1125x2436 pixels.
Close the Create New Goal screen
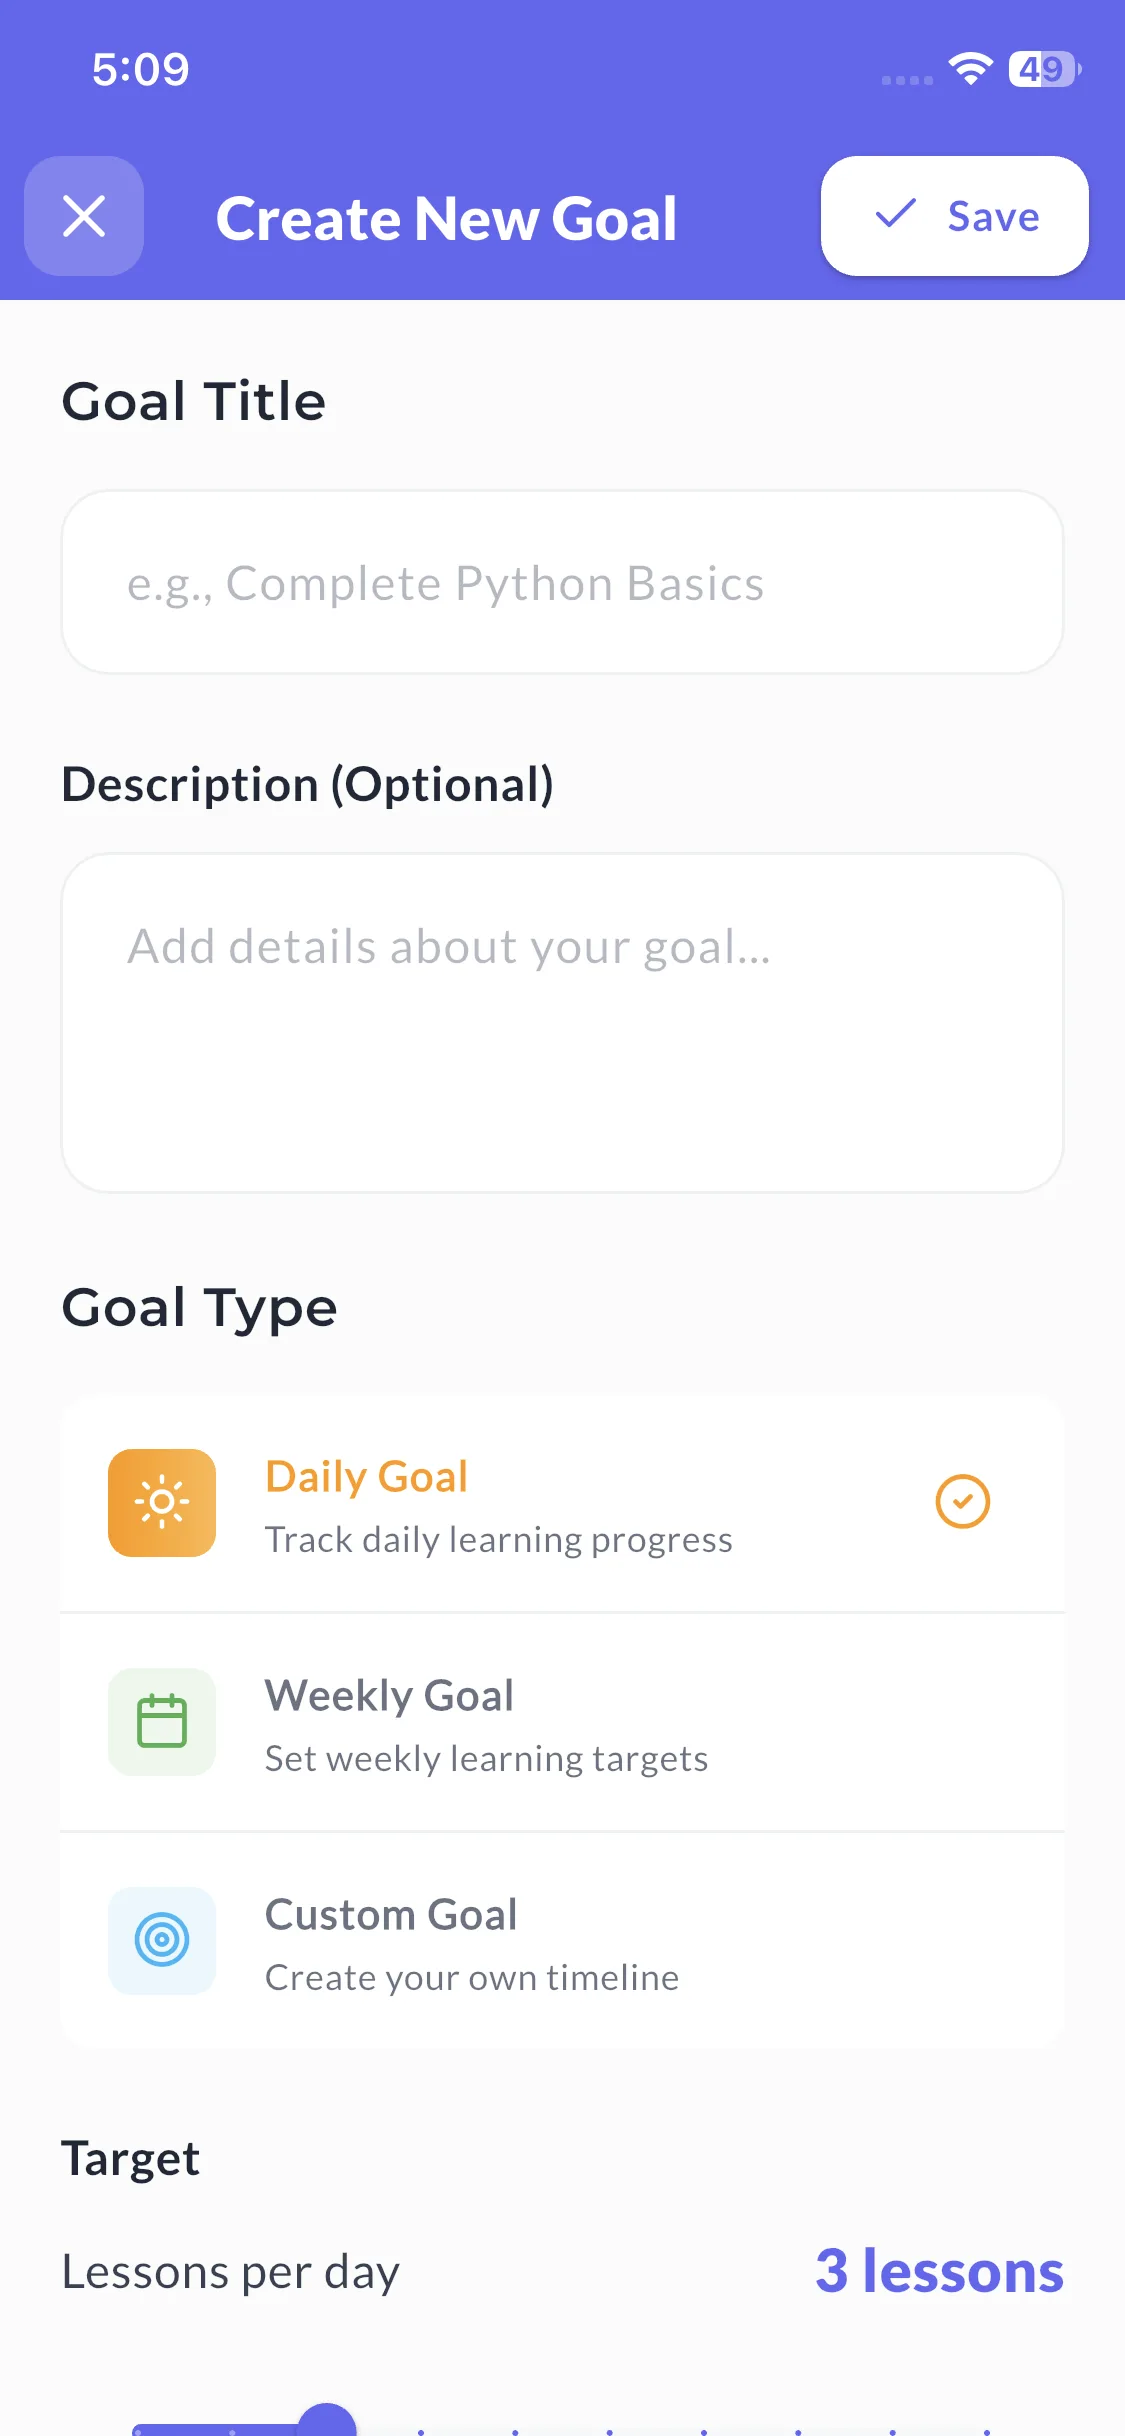pos(84,216)
